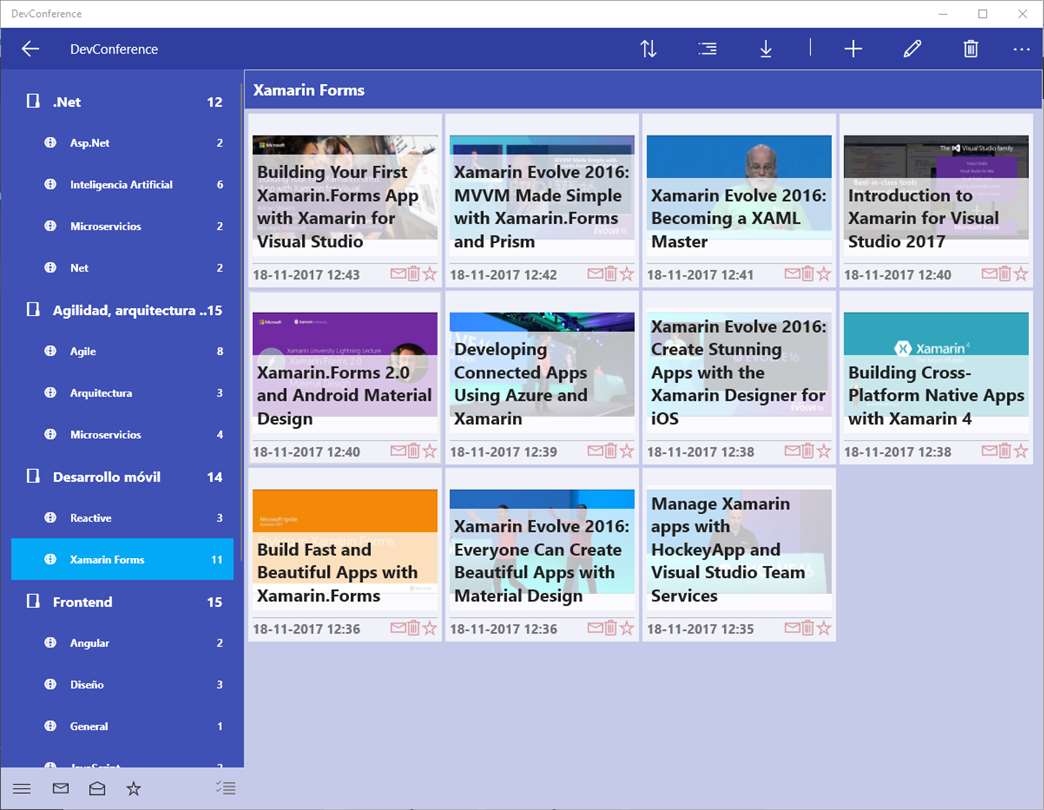1044x810 pixels.
Task: Click the toolbar trash delete icon
Action: pos(971,49)
